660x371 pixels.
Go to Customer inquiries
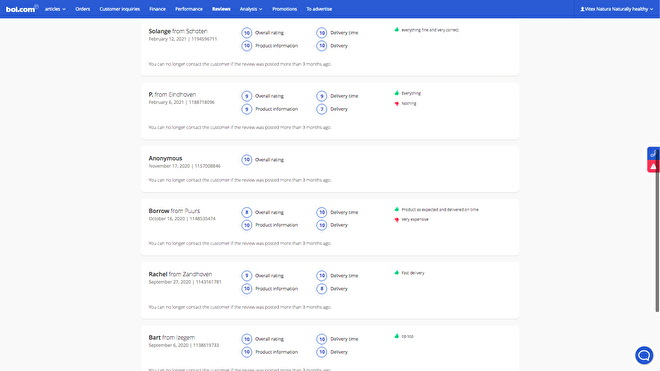[x=120, y=9]
